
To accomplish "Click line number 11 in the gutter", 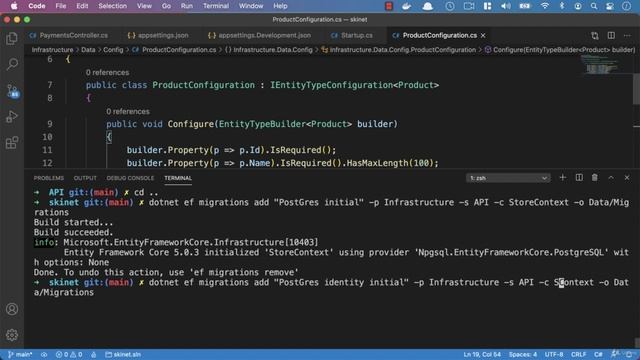I will [x=47, y=150].
